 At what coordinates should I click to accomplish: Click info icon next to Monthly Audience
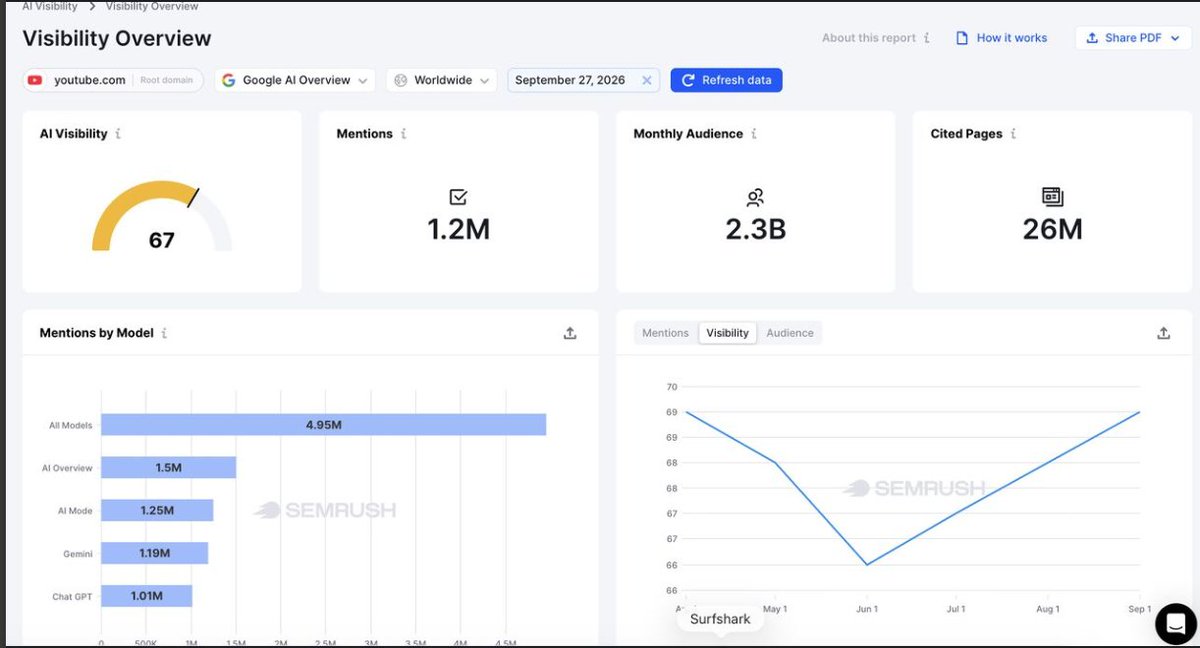tap(754, 134)
